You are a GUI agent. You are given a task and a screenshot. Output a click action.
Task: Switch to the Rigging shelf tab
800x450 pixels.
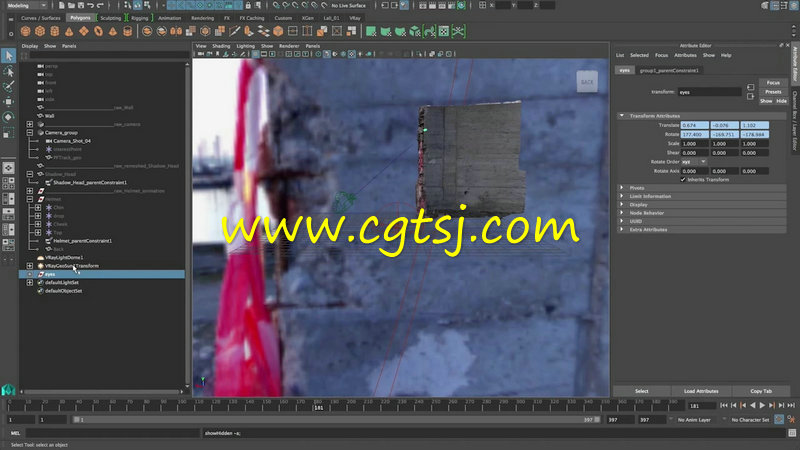click(139, 18)
